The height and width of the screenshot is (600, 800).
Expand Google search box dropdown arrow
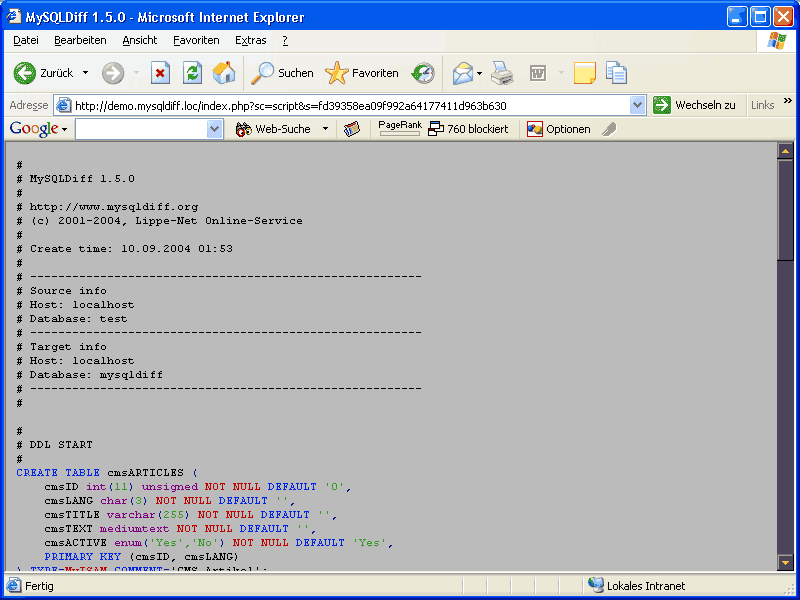point(214,129)
